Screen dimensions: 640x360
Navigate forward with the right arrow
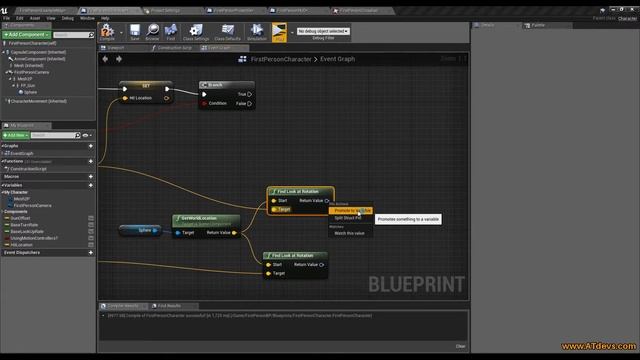click(119, 59)
